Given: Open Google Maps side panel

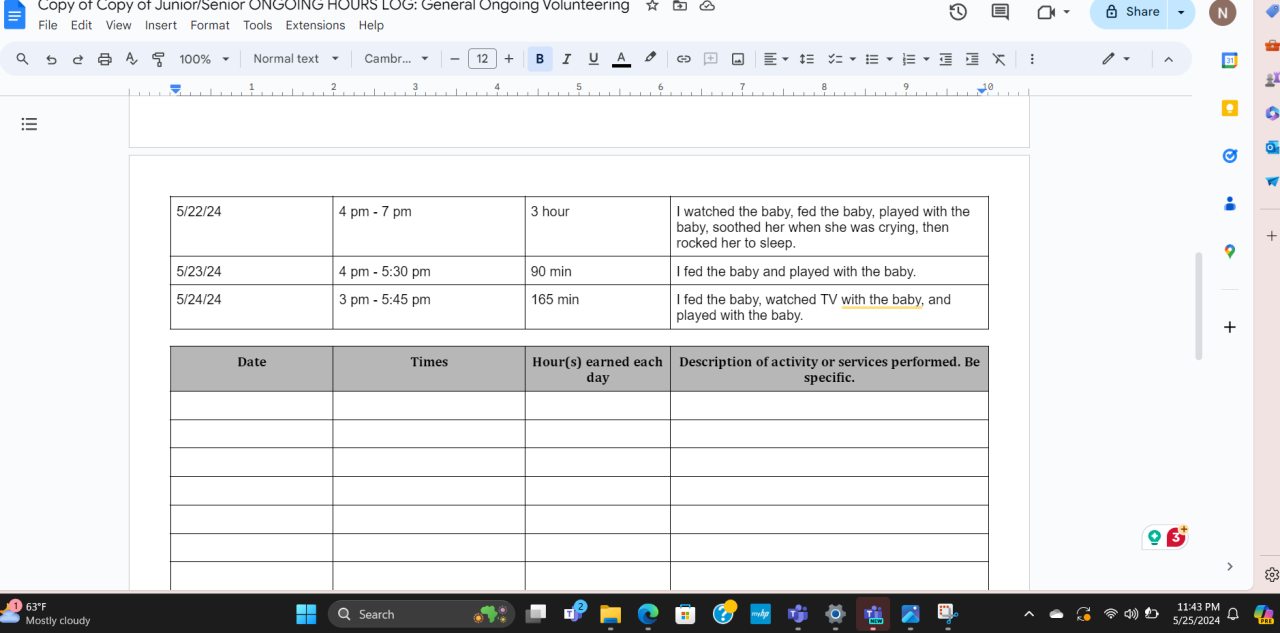Looking at the screenshot, I should pyautogui.click(x=1230, y=251).
